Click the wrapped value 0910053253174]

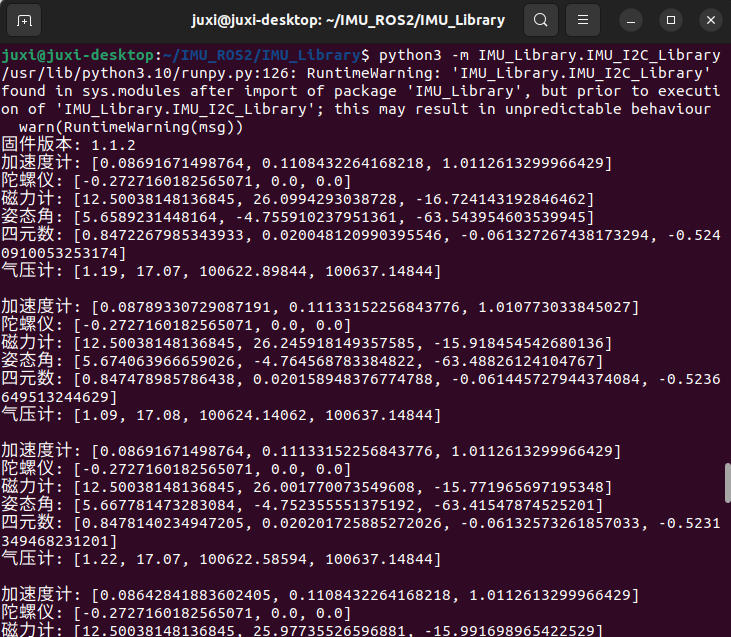coord(64,253)
